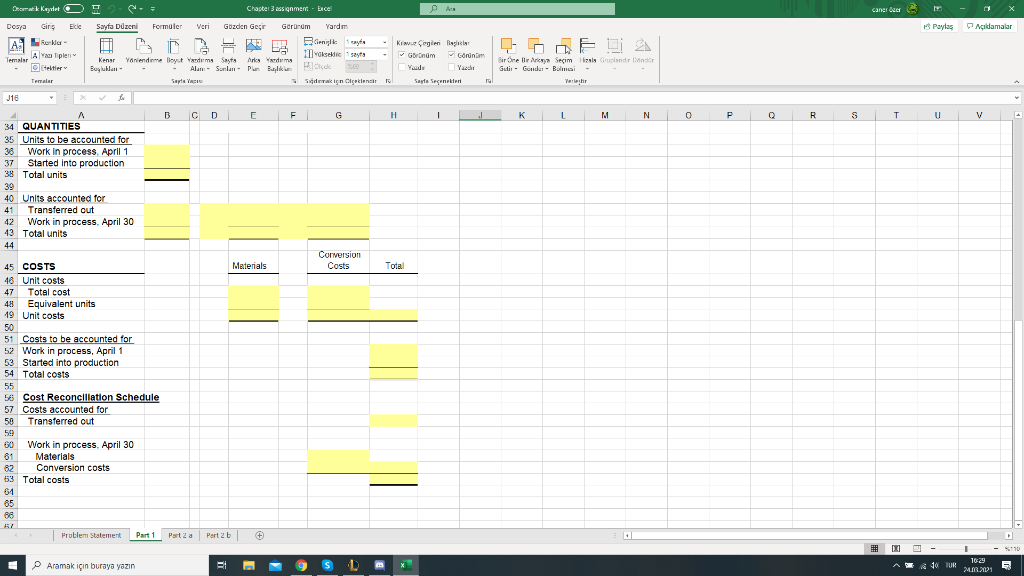Toggle the Otomatik Kaydet autosave switch
The width and height of the screenshot is (1024, 576).
pos(73,8)
